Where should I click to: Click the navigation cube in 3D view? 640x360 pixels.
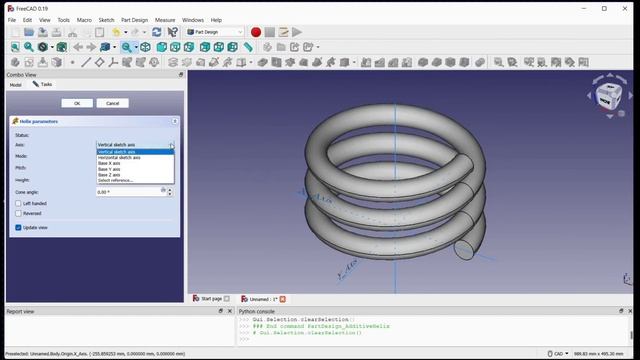pyautogui.click(x=608, y=96)
